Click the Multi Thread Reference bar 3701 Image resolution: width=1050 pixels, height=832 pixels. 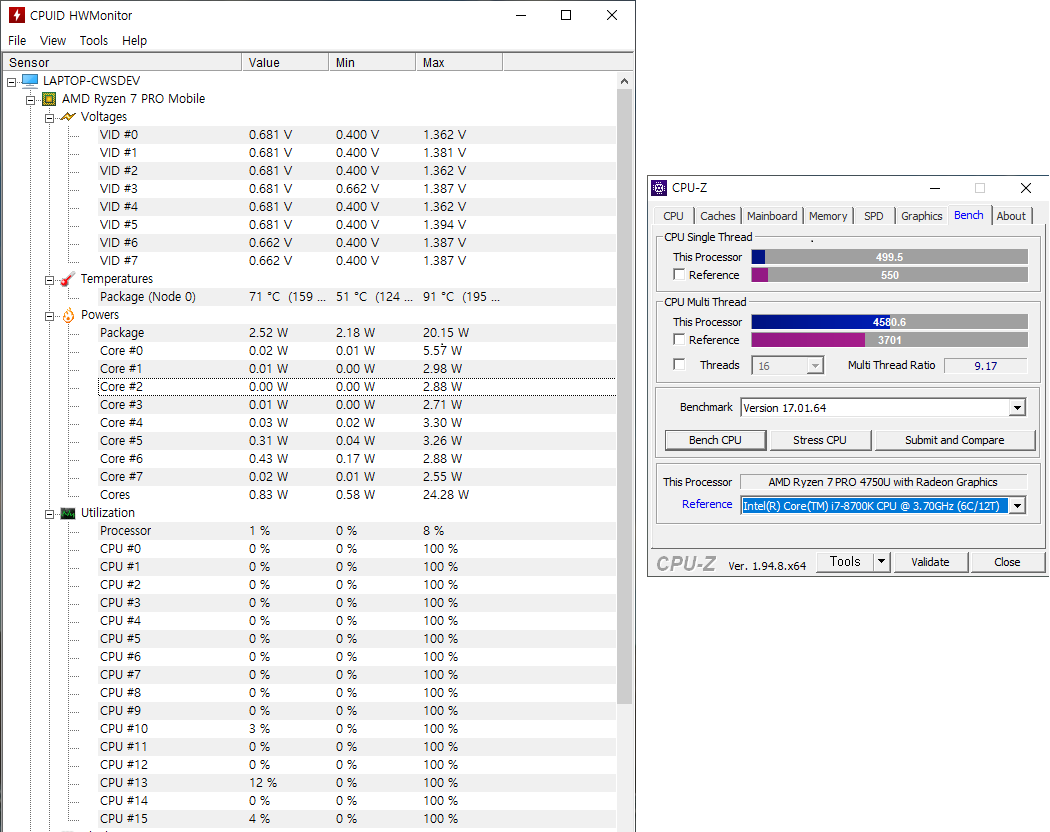(x=889, y=340)
